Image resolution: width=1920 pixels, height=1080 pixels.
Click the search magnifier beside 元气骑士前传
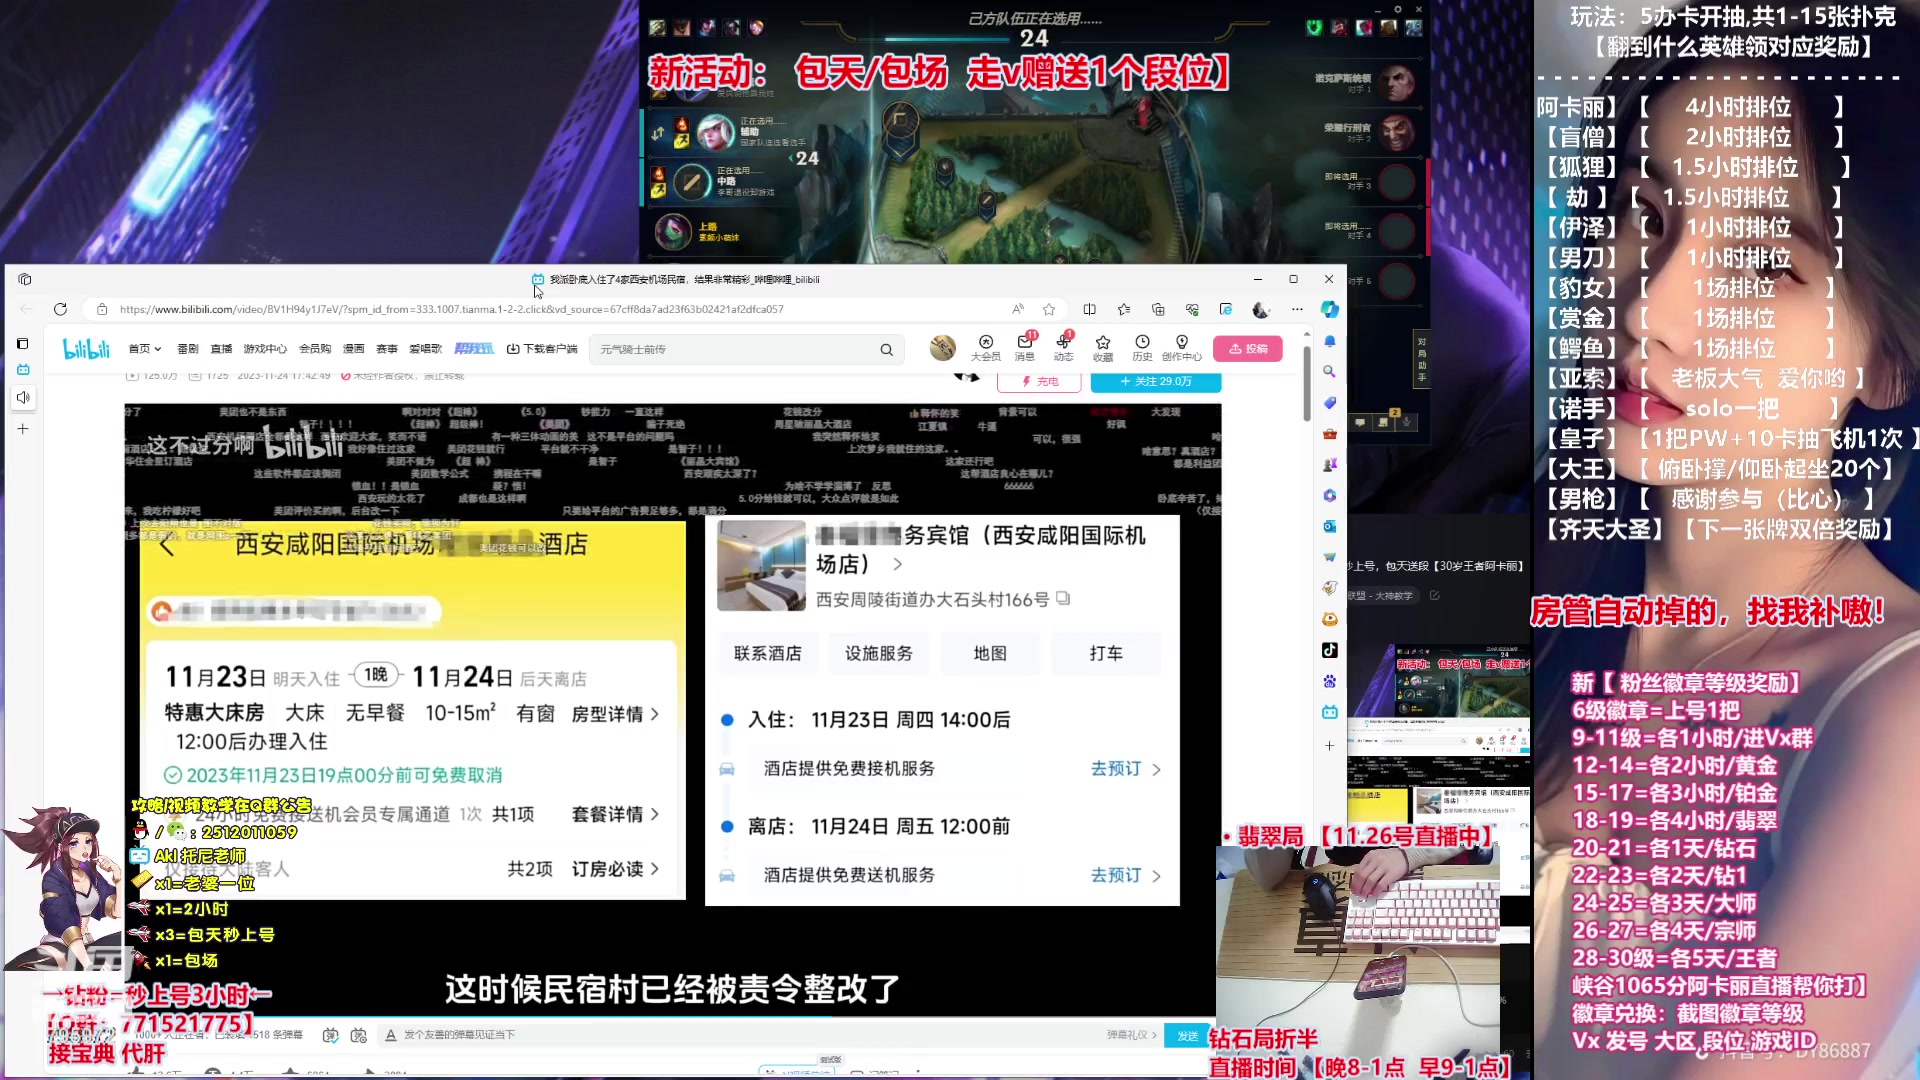tap(886, 349)
